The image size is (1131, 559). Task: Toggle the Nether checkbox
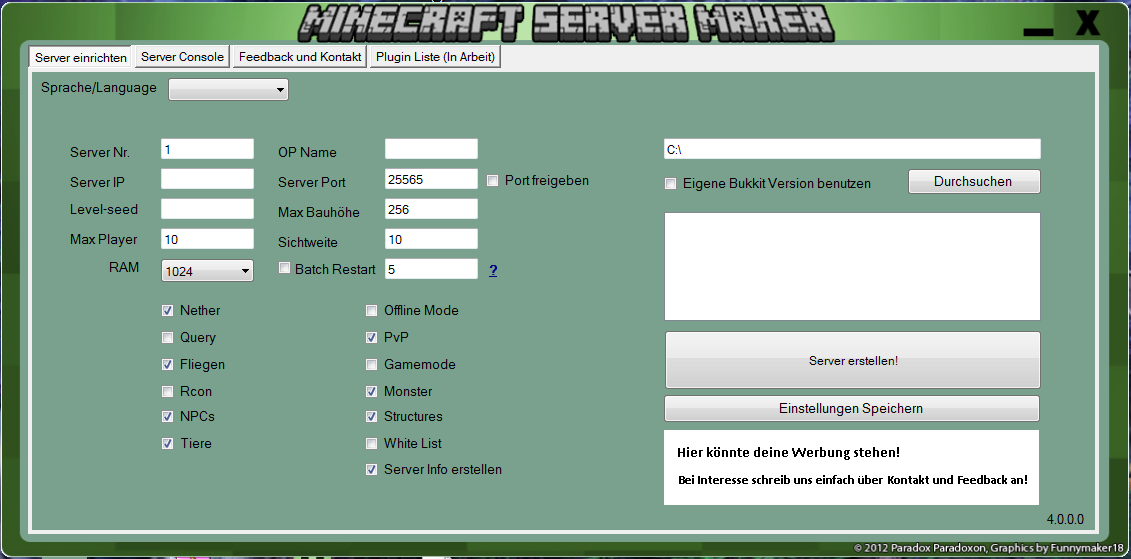pyautogui.click(x=167, y=311)
